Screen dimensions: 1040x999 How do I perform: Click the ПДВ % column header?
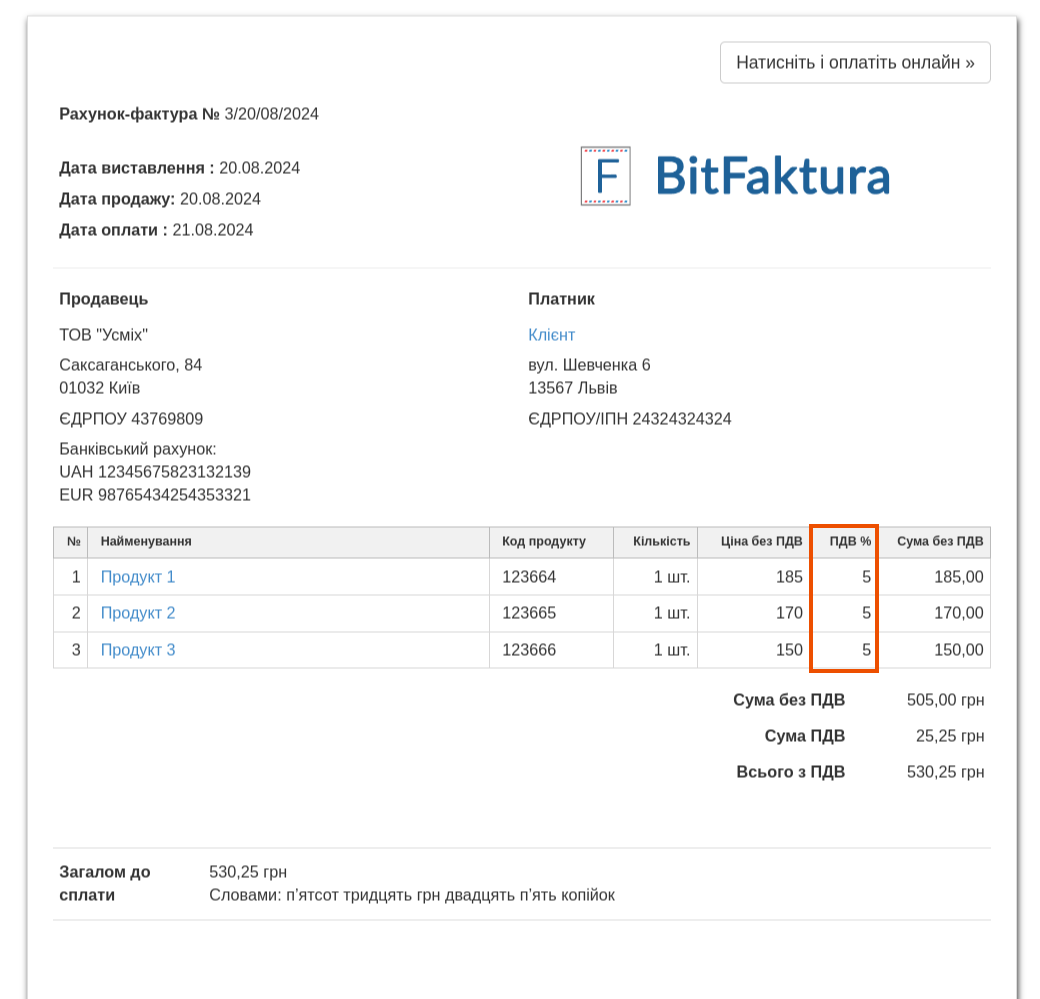(x=850, y=541)
